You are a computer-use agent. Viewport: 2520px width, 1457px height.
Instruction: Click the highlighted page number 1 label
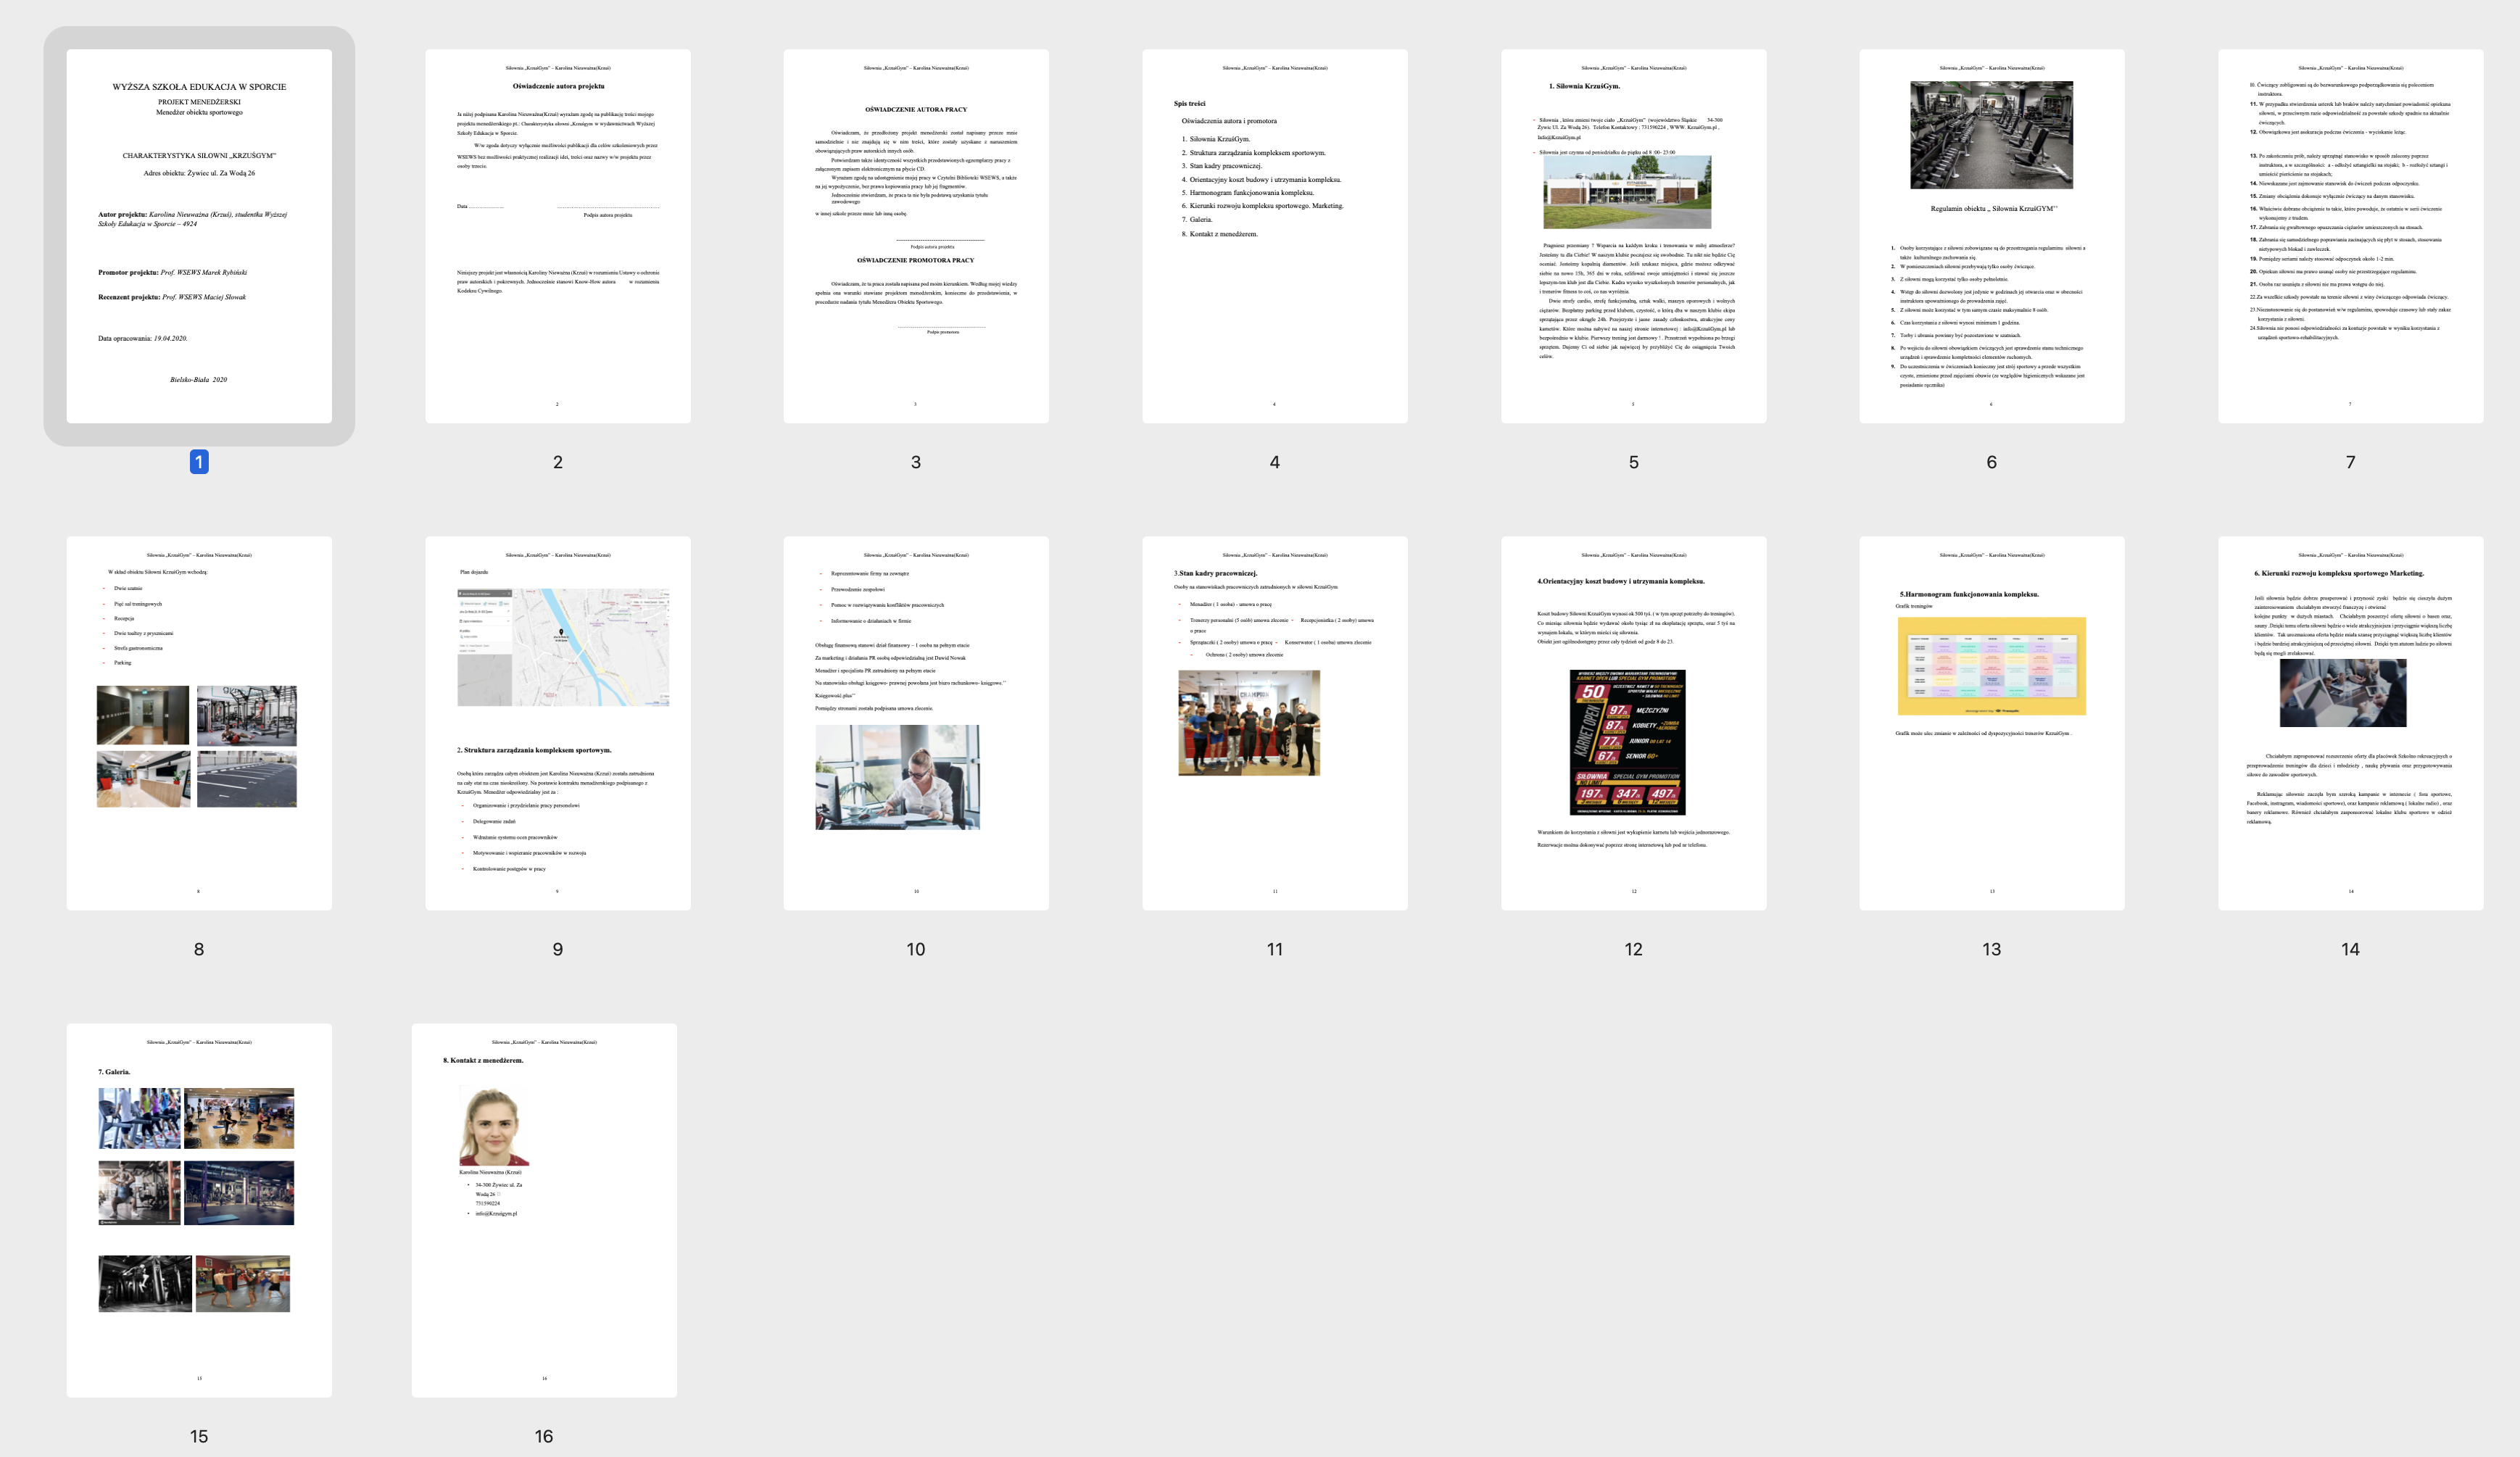coord(199,462)
